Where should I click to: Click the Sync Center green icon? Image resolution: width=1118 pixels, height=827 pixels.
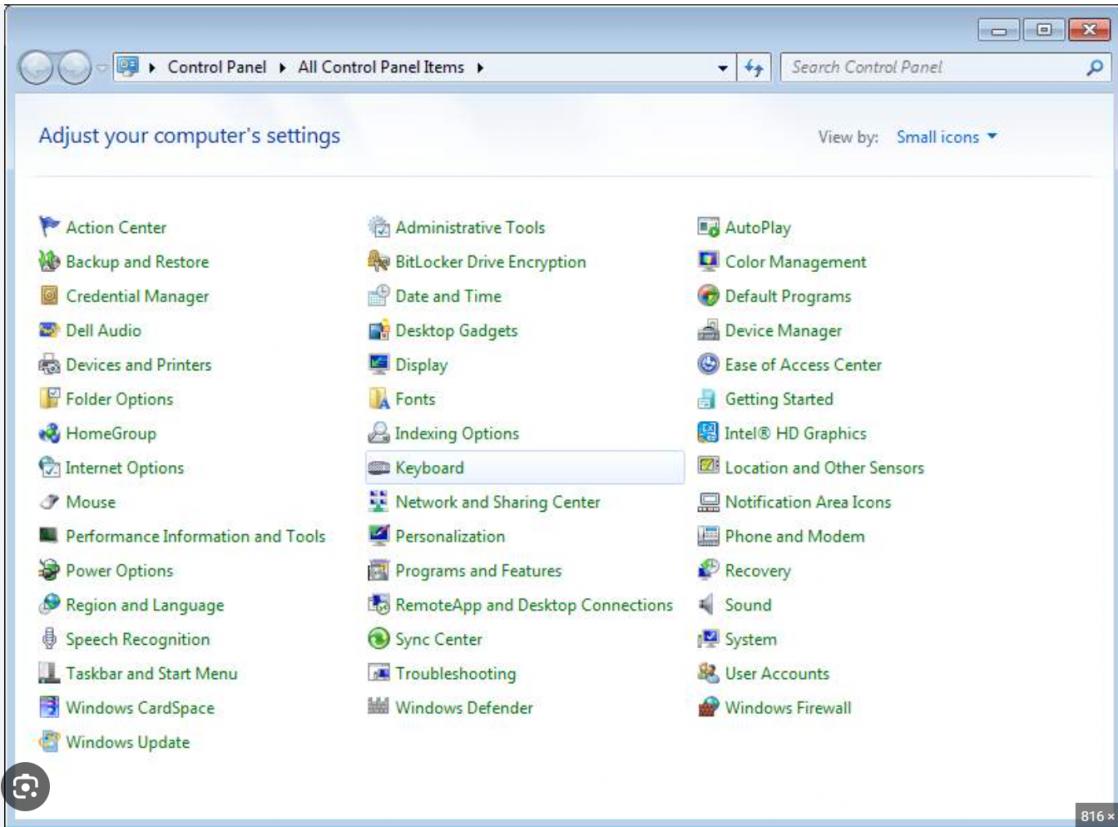(x=379, y=639)
